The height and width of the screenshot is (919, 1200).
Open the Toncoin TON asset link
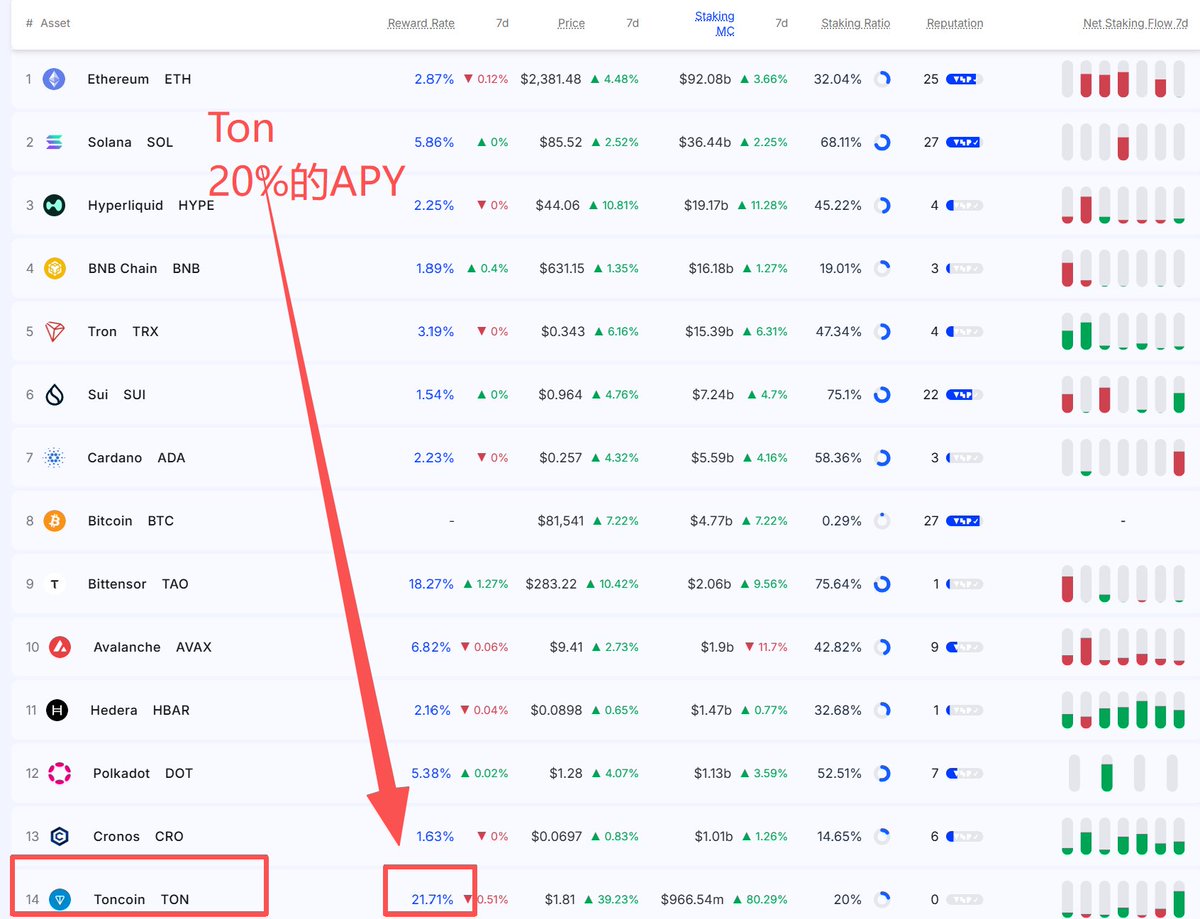click(141, 899)
